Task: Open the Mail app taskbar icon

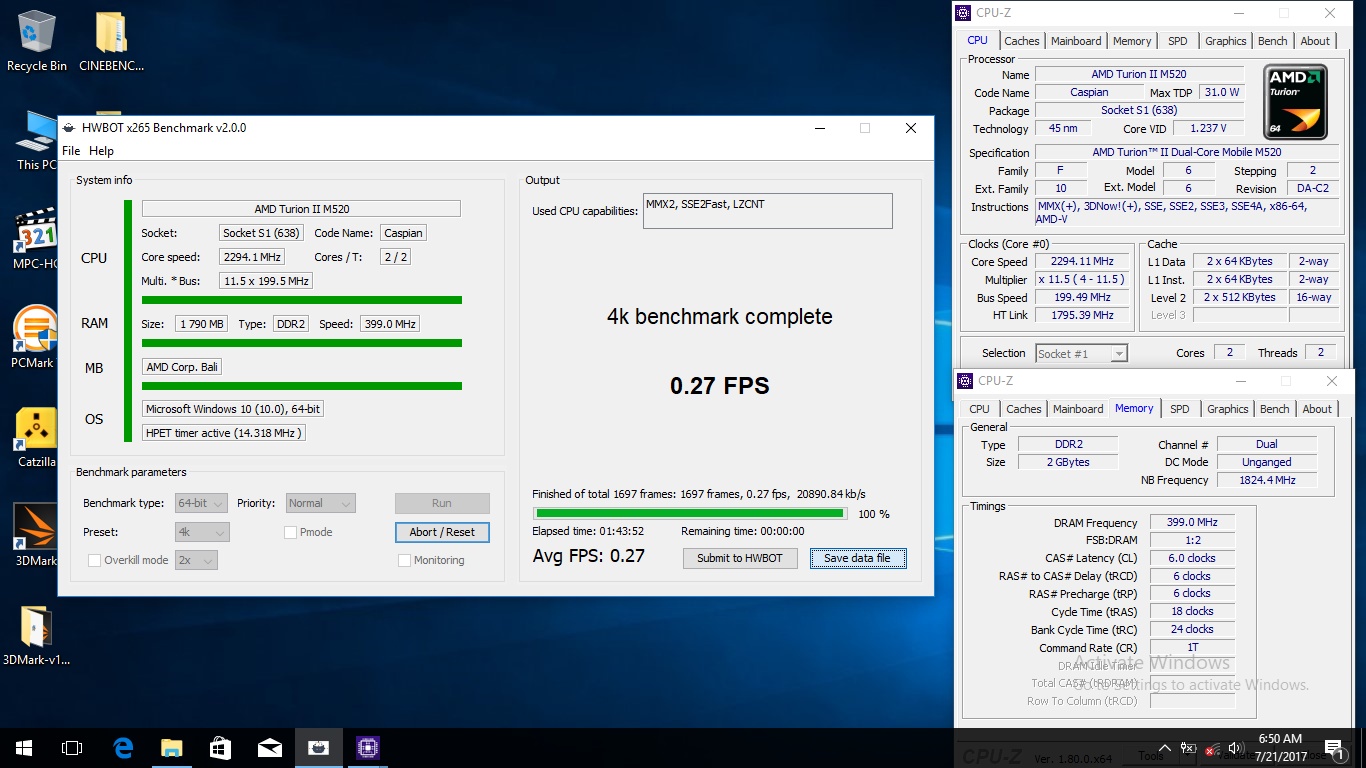Action: point(269,748)
